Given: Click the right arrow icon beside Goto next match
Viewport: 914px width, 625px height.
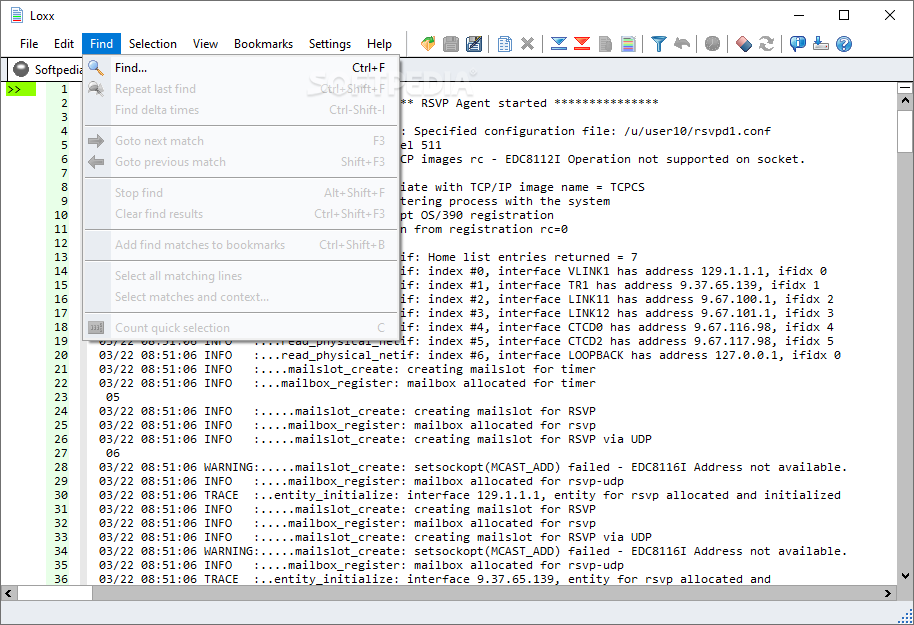Looking at the screenshot, I should tap(96, 141).
